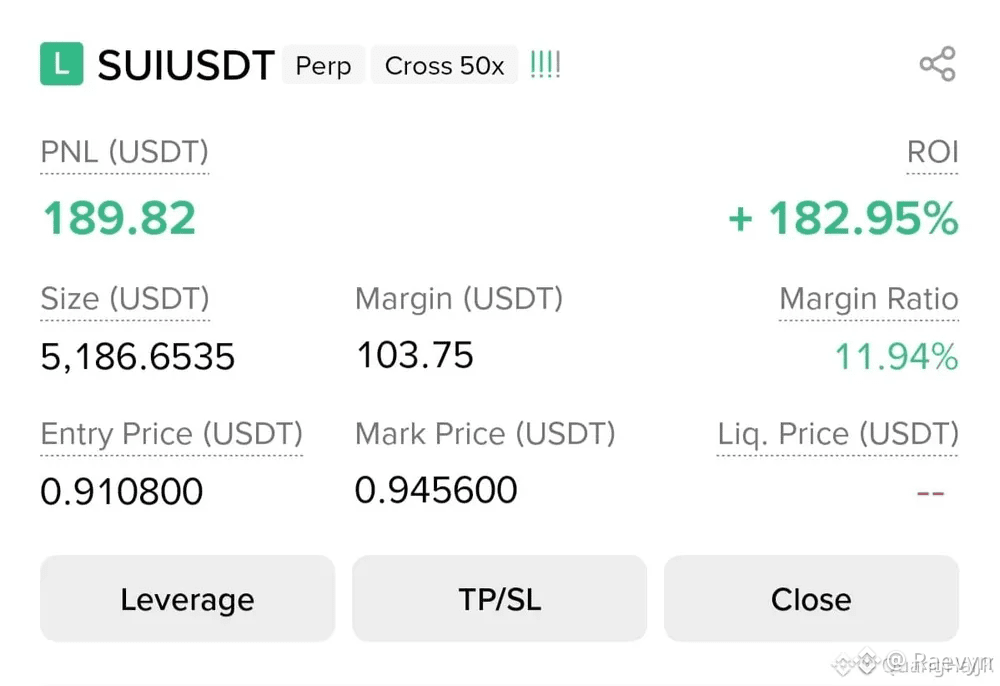Tap the PNL (USDT) label

click(x=124, y=152)
